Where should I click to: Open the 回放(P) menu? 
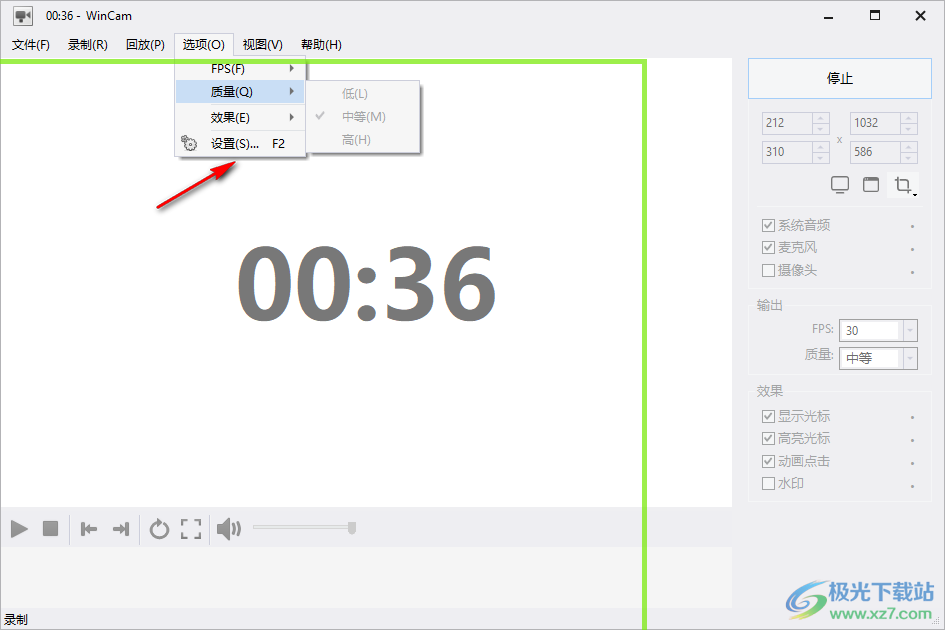click(145, 45)
